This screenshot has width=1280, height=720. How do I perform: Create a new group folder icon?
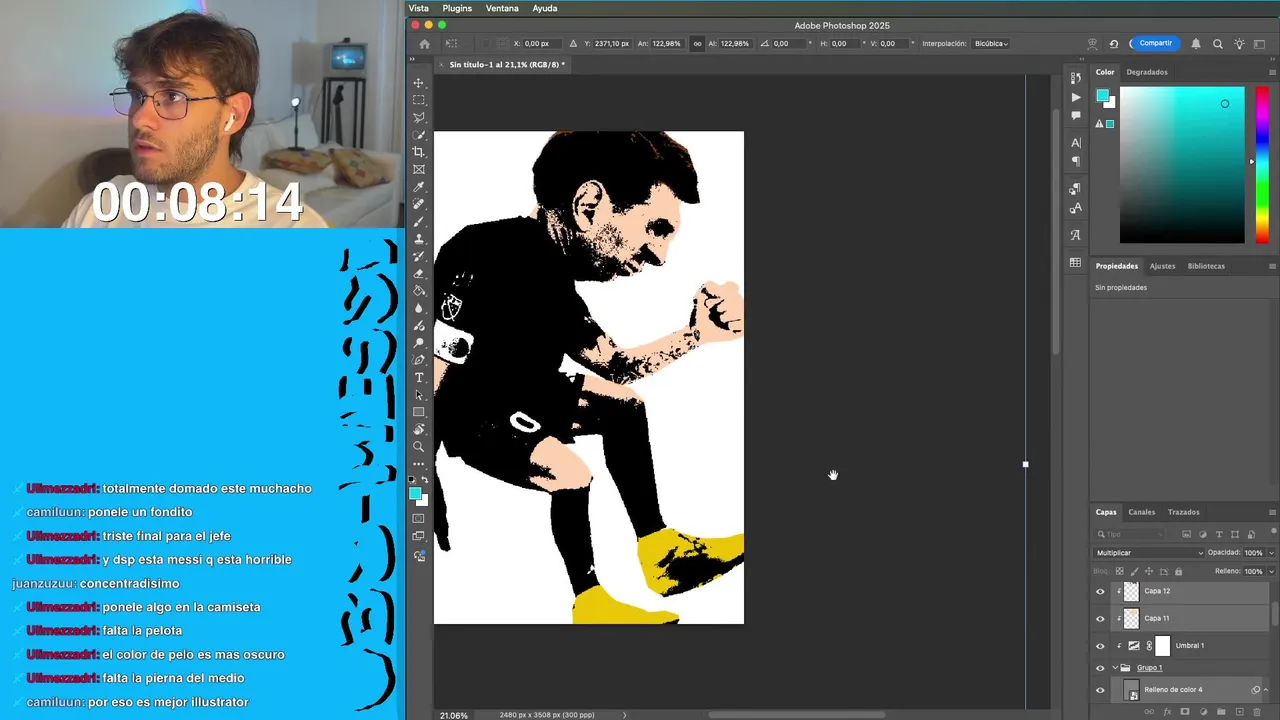pyautogui.click(x=1221, y=712)
